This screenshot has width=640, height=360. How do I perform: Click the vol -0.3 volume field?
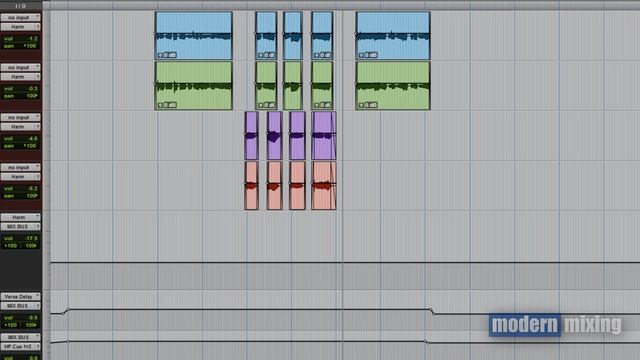coord(20,89)
